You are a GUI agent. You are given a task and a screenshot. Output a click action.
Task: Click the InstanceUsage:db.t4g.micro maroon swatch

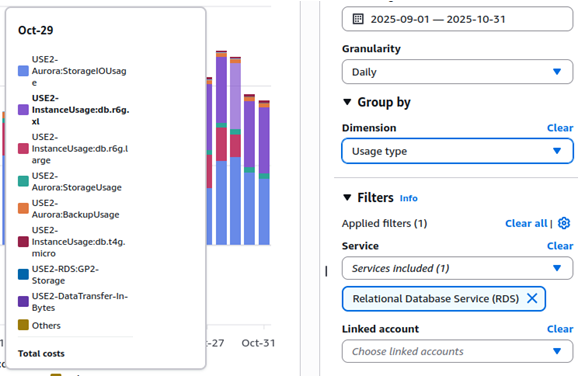coord(23,242)
